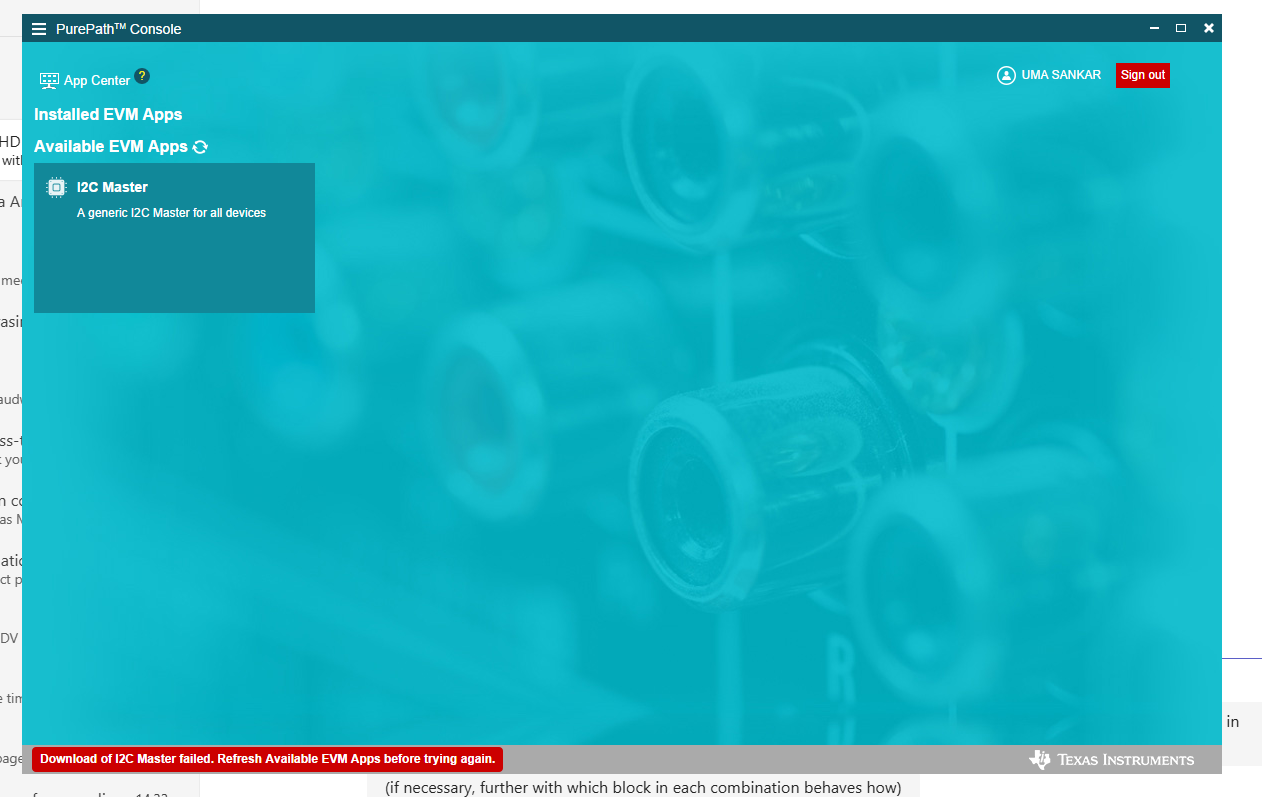Click the Installed EVM Apps heading

pyautogui.click(x=108, y=114)
